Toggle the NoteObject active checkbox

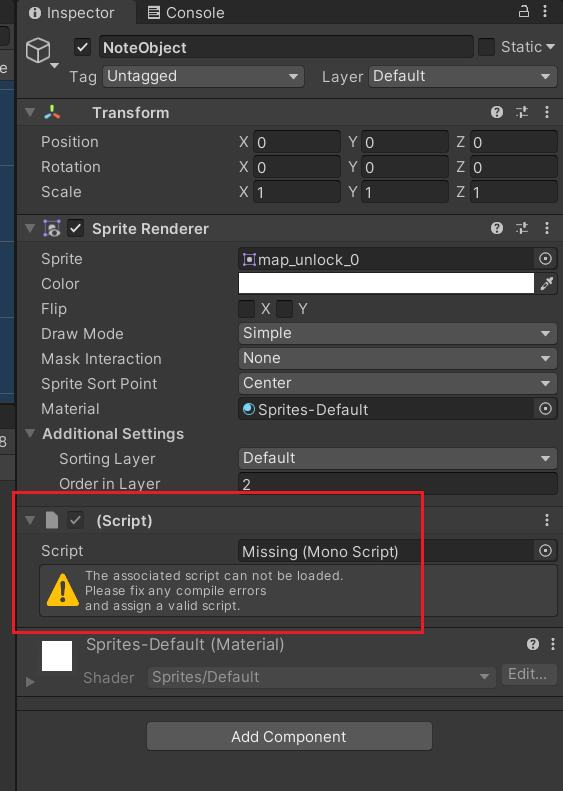tap(82, 48)
